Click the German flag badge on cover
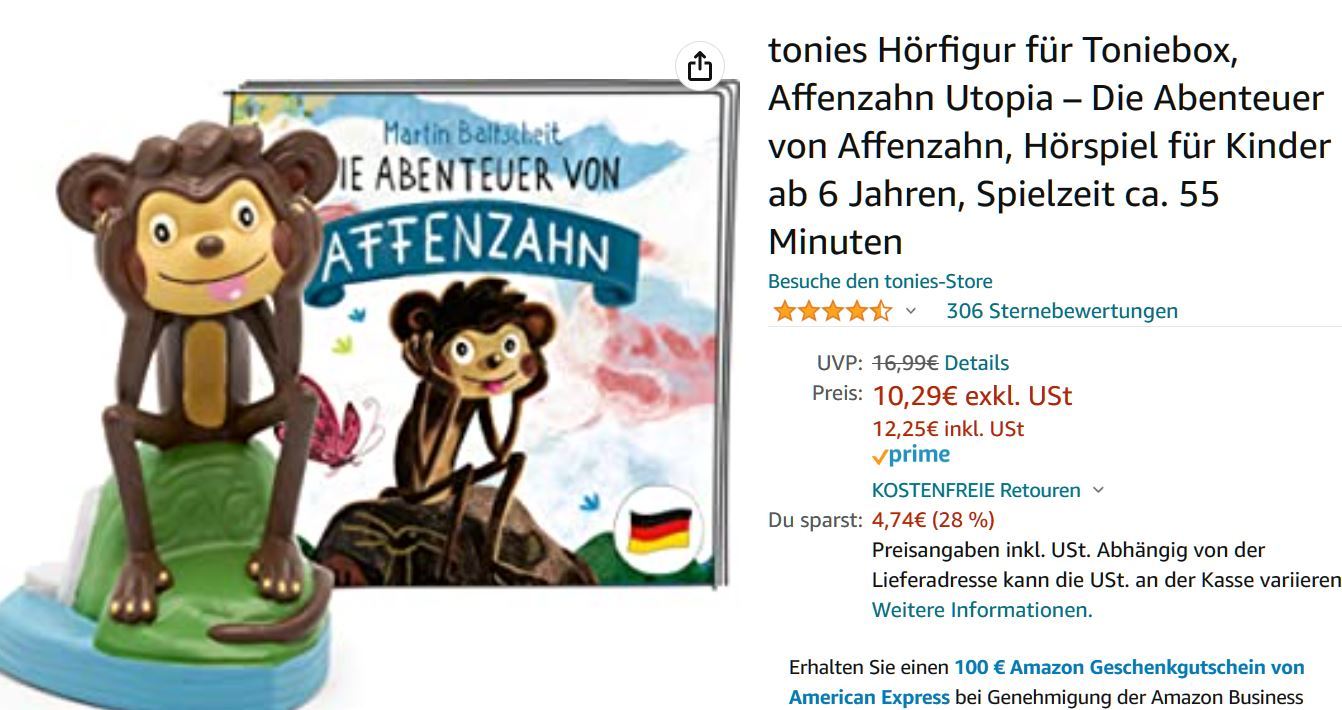The height and width of the screenshot is (710, 1342). click(x=660, y=528)
